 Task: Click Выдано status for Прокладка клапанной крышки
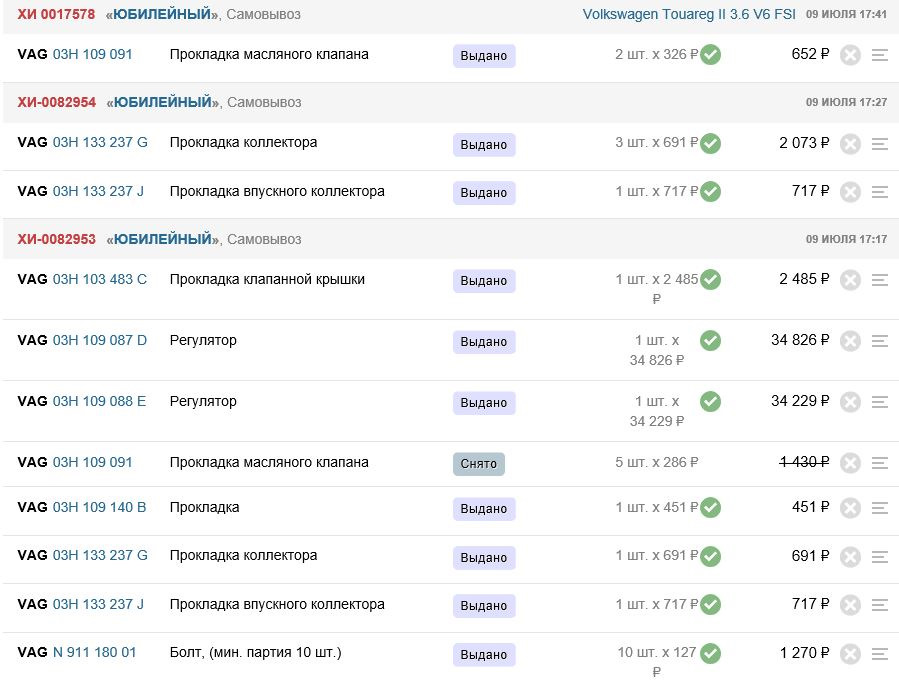(x=484, y=281)
